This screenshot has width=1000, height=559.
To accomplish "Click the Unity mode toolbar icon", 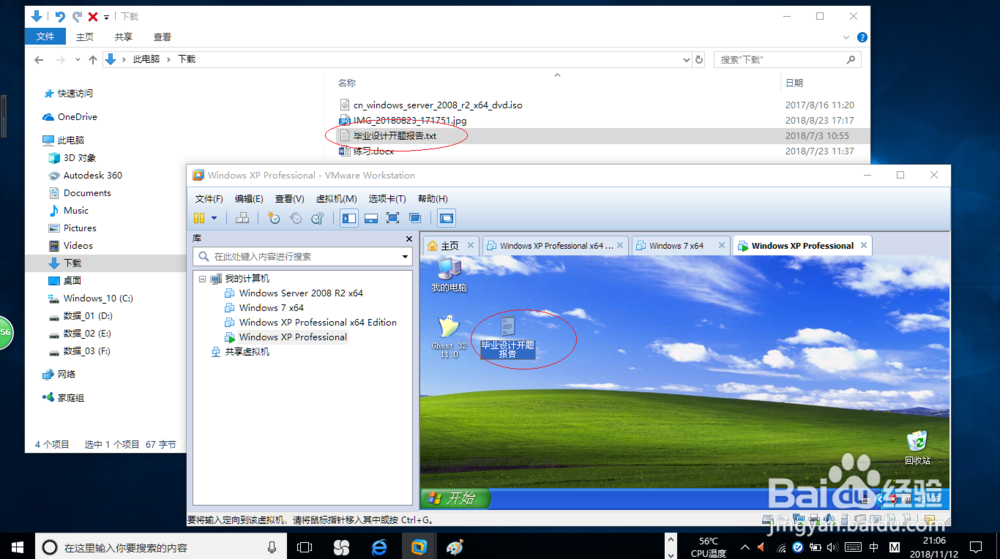I will (x=415, y=218).
